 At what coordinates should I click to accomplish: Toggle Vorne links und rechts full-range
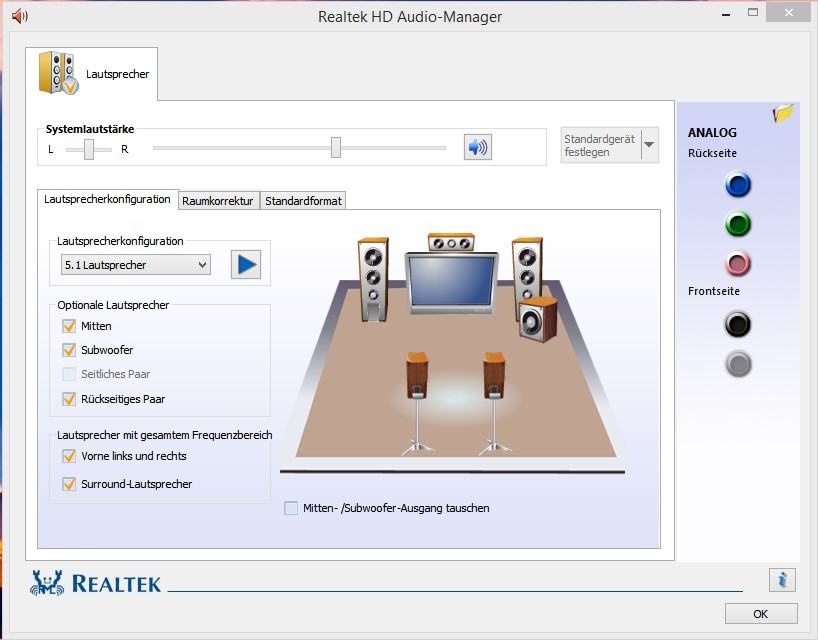[x=68, y=456]
